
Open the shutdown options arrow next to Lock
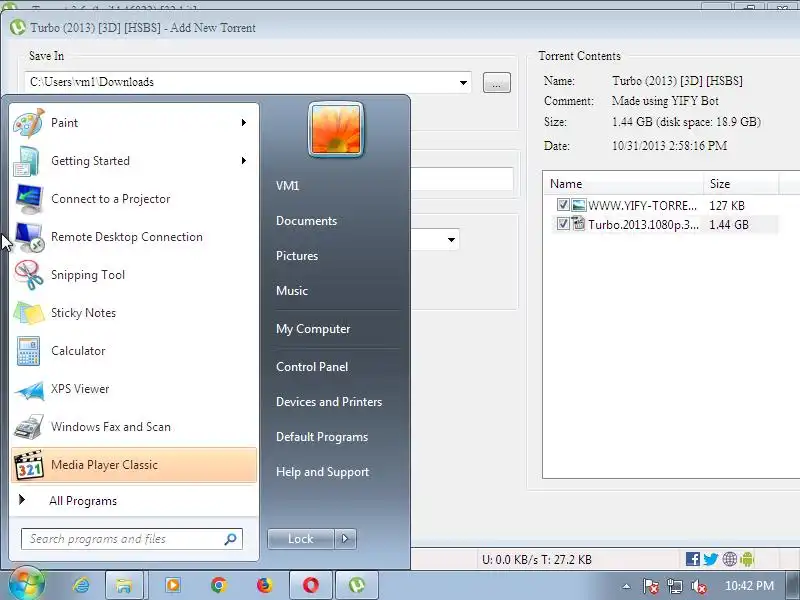[345, 539]
